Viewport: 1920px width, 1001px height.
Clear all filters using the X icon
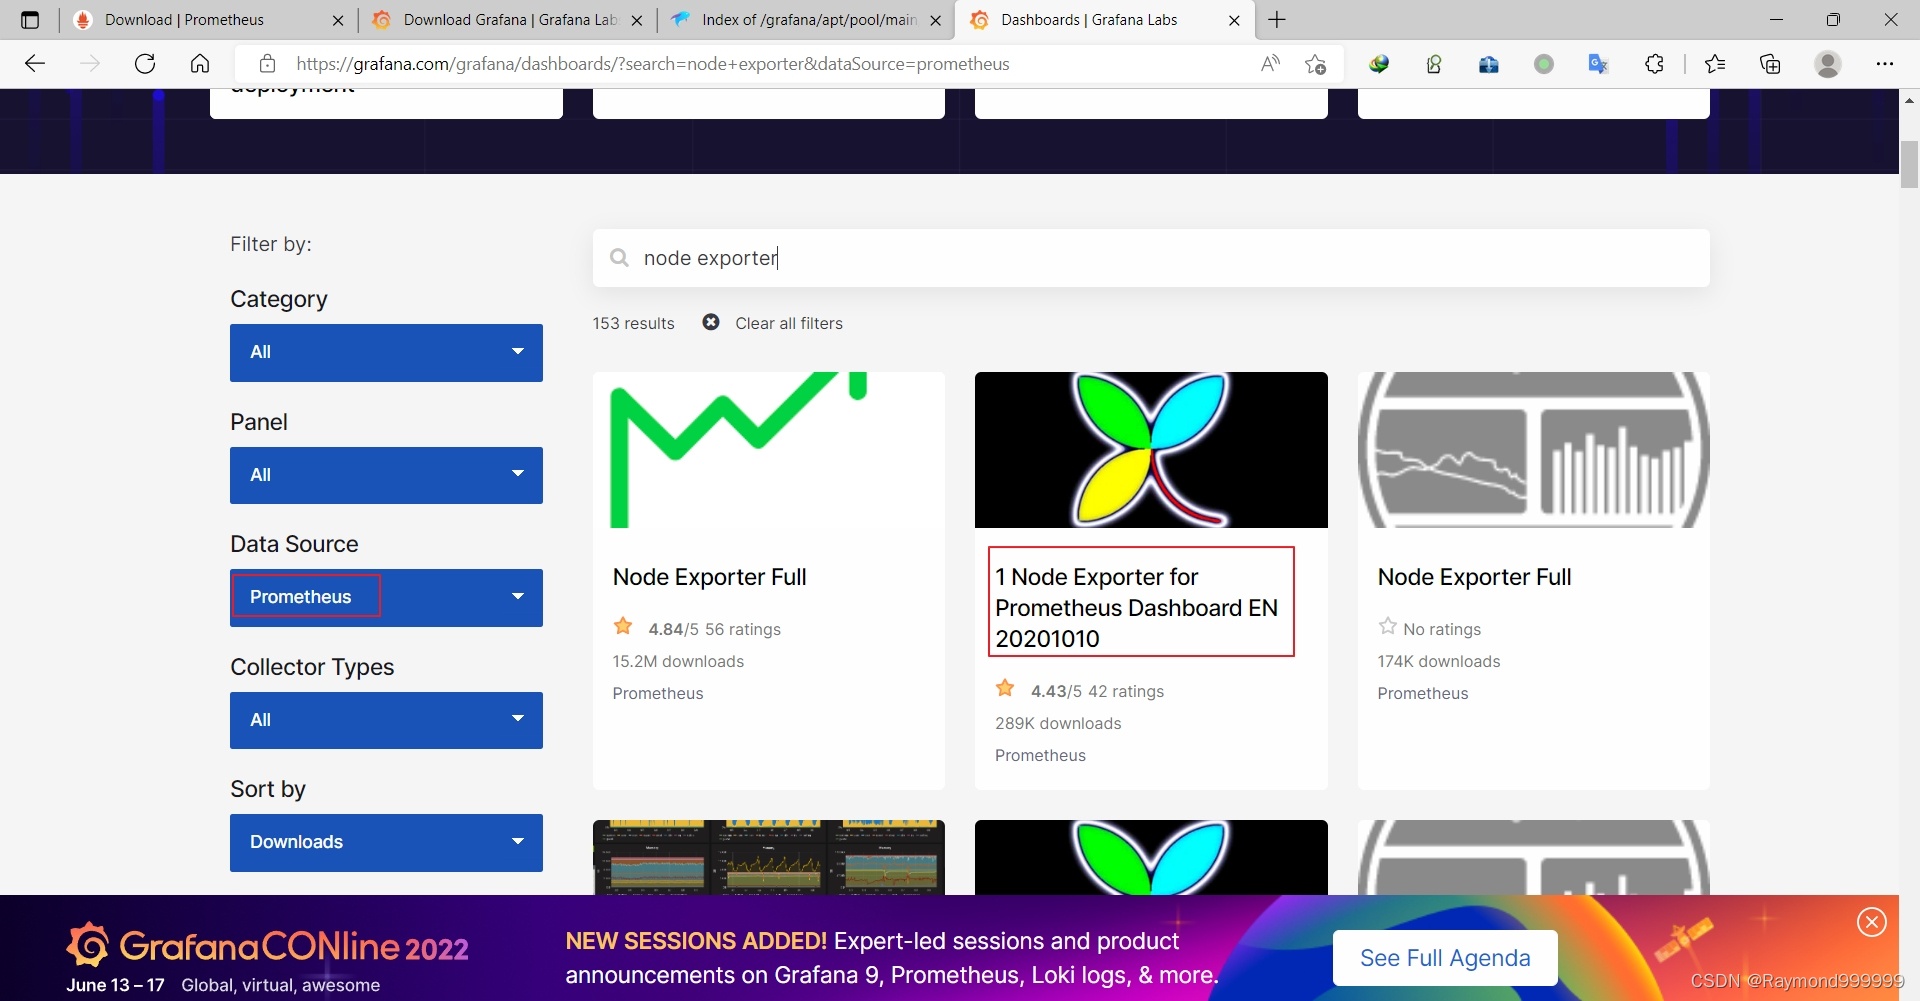pos(711,322)
